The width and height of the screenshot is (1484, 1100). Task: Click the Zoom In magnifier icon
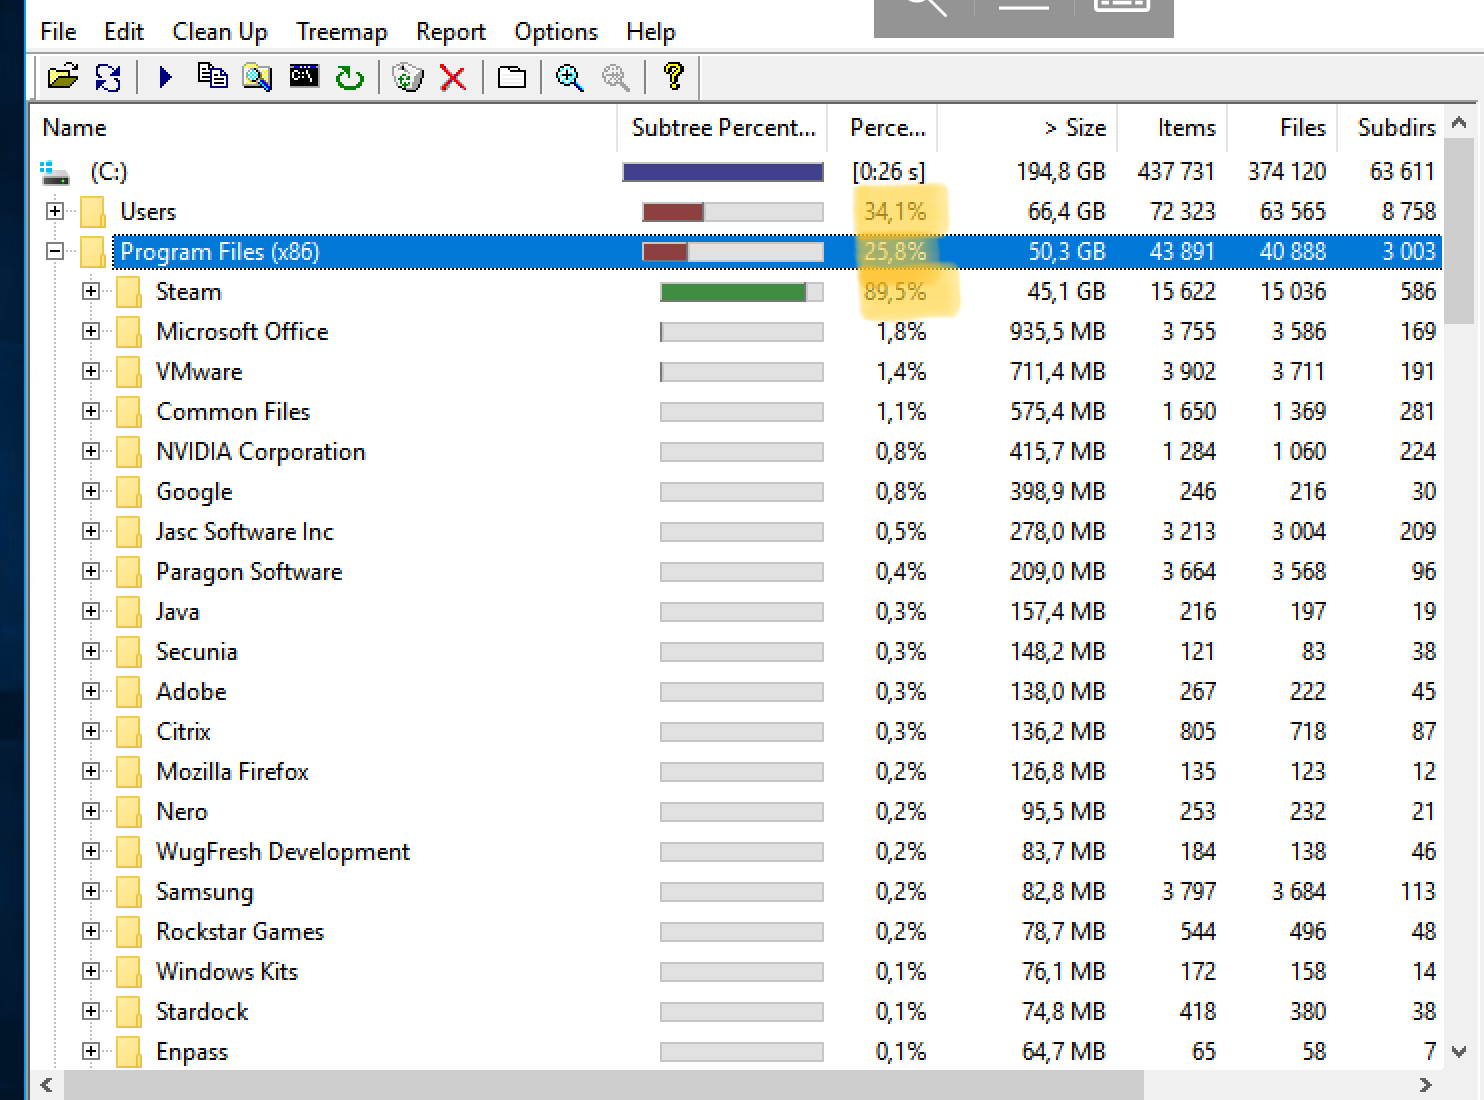coord(570,77)
